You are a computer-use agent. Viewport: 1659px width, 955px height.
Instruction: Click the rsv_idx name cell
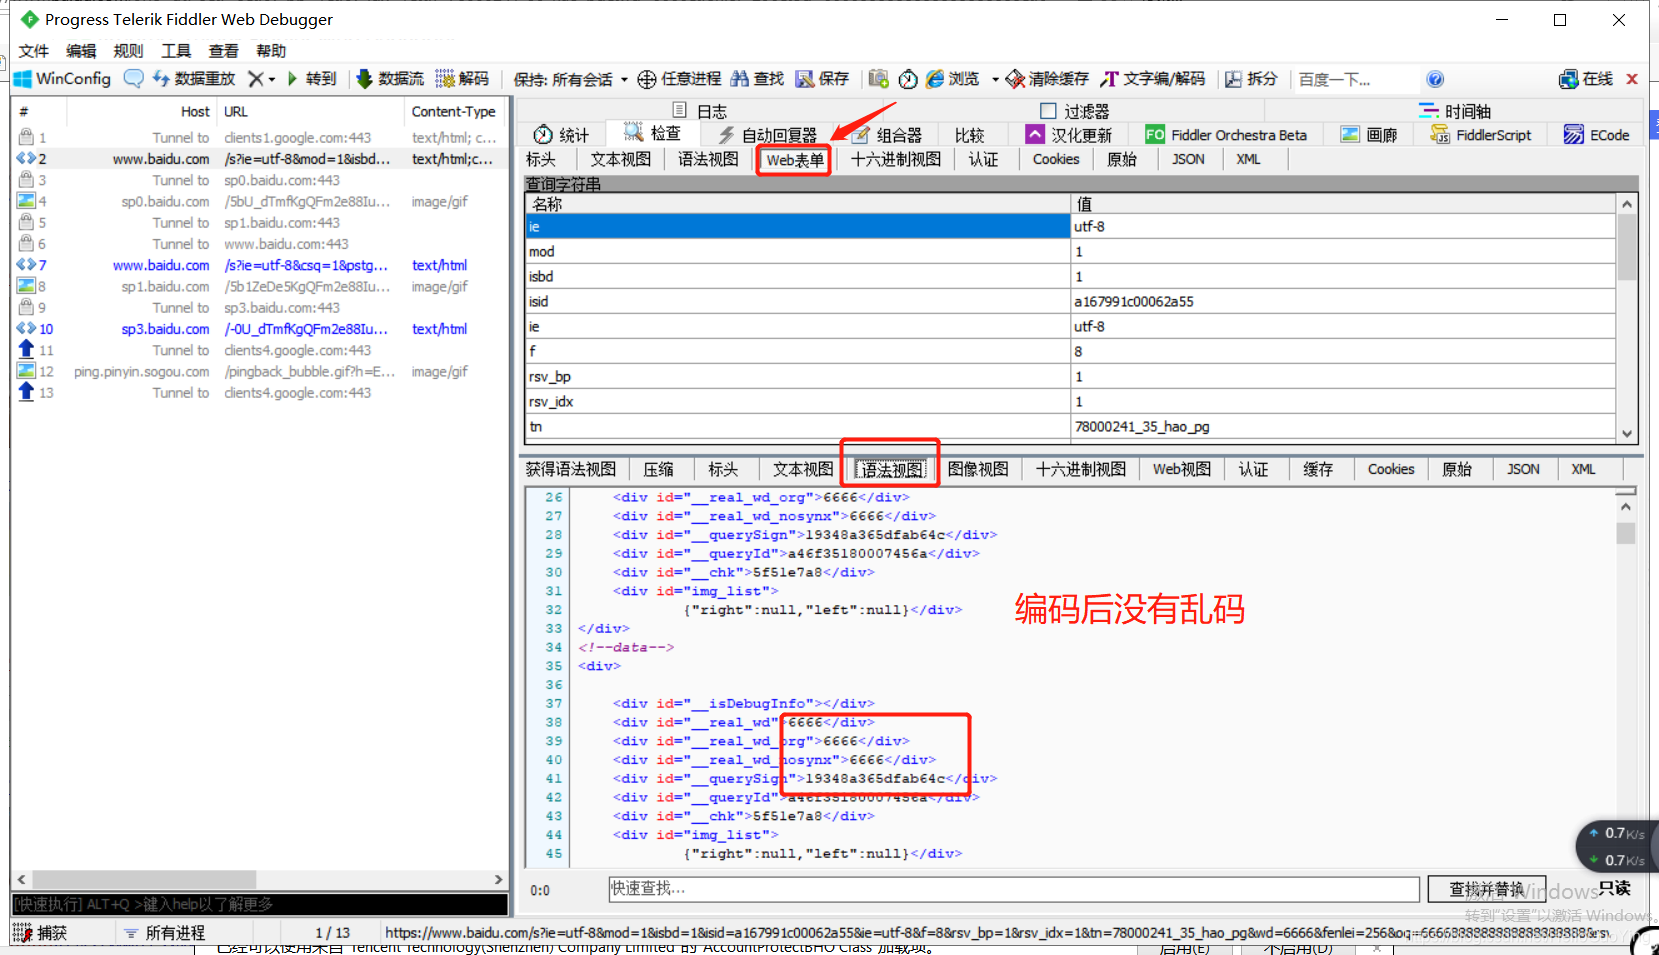point(798,401)
